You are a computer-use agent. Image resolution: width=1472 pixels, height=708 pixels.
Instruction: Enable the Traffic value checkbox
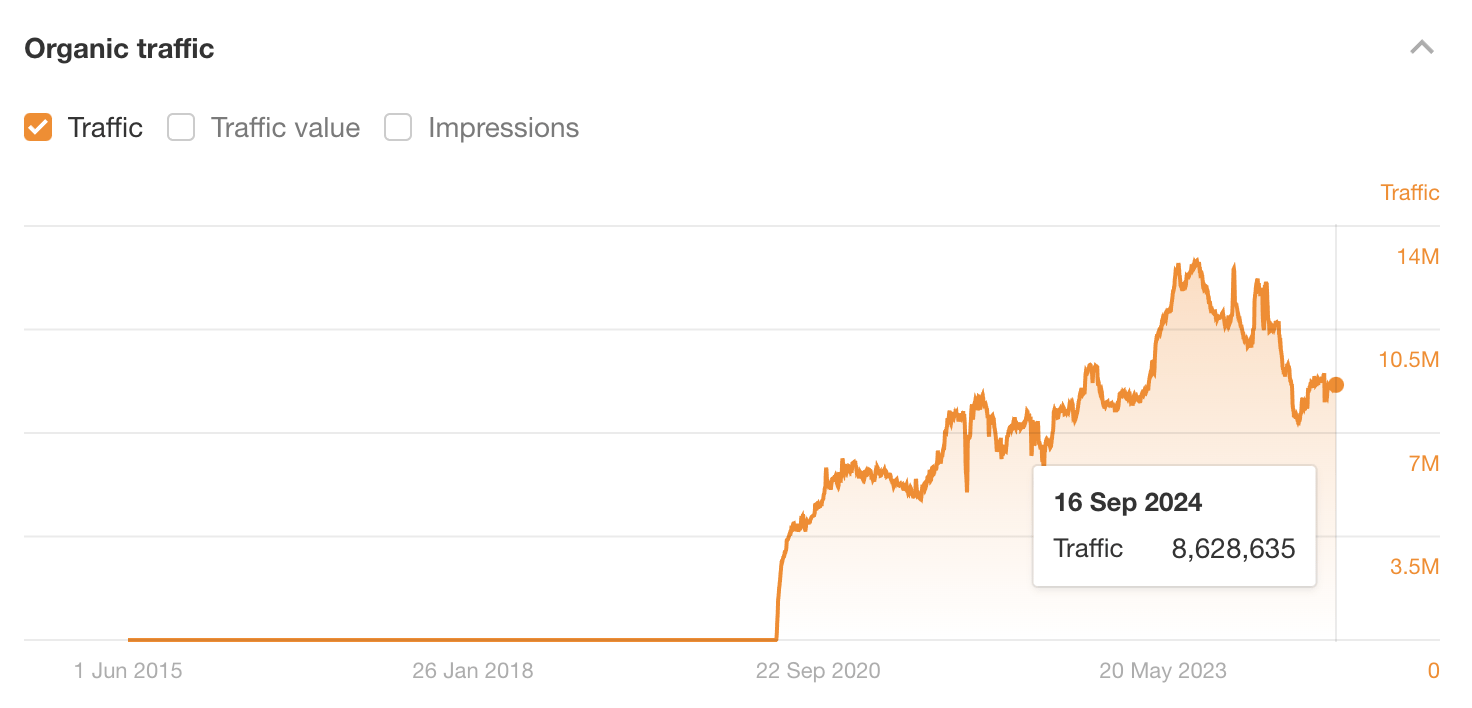point(181,127)
